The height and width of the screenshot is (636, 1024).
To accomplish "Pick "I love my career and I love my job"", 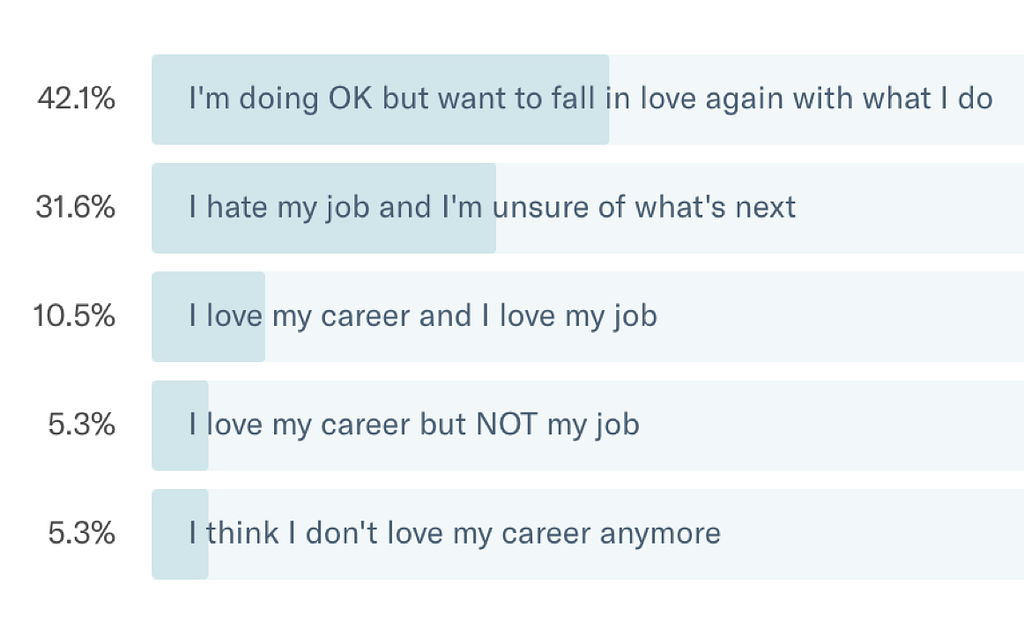I will [x=423, y=316].
